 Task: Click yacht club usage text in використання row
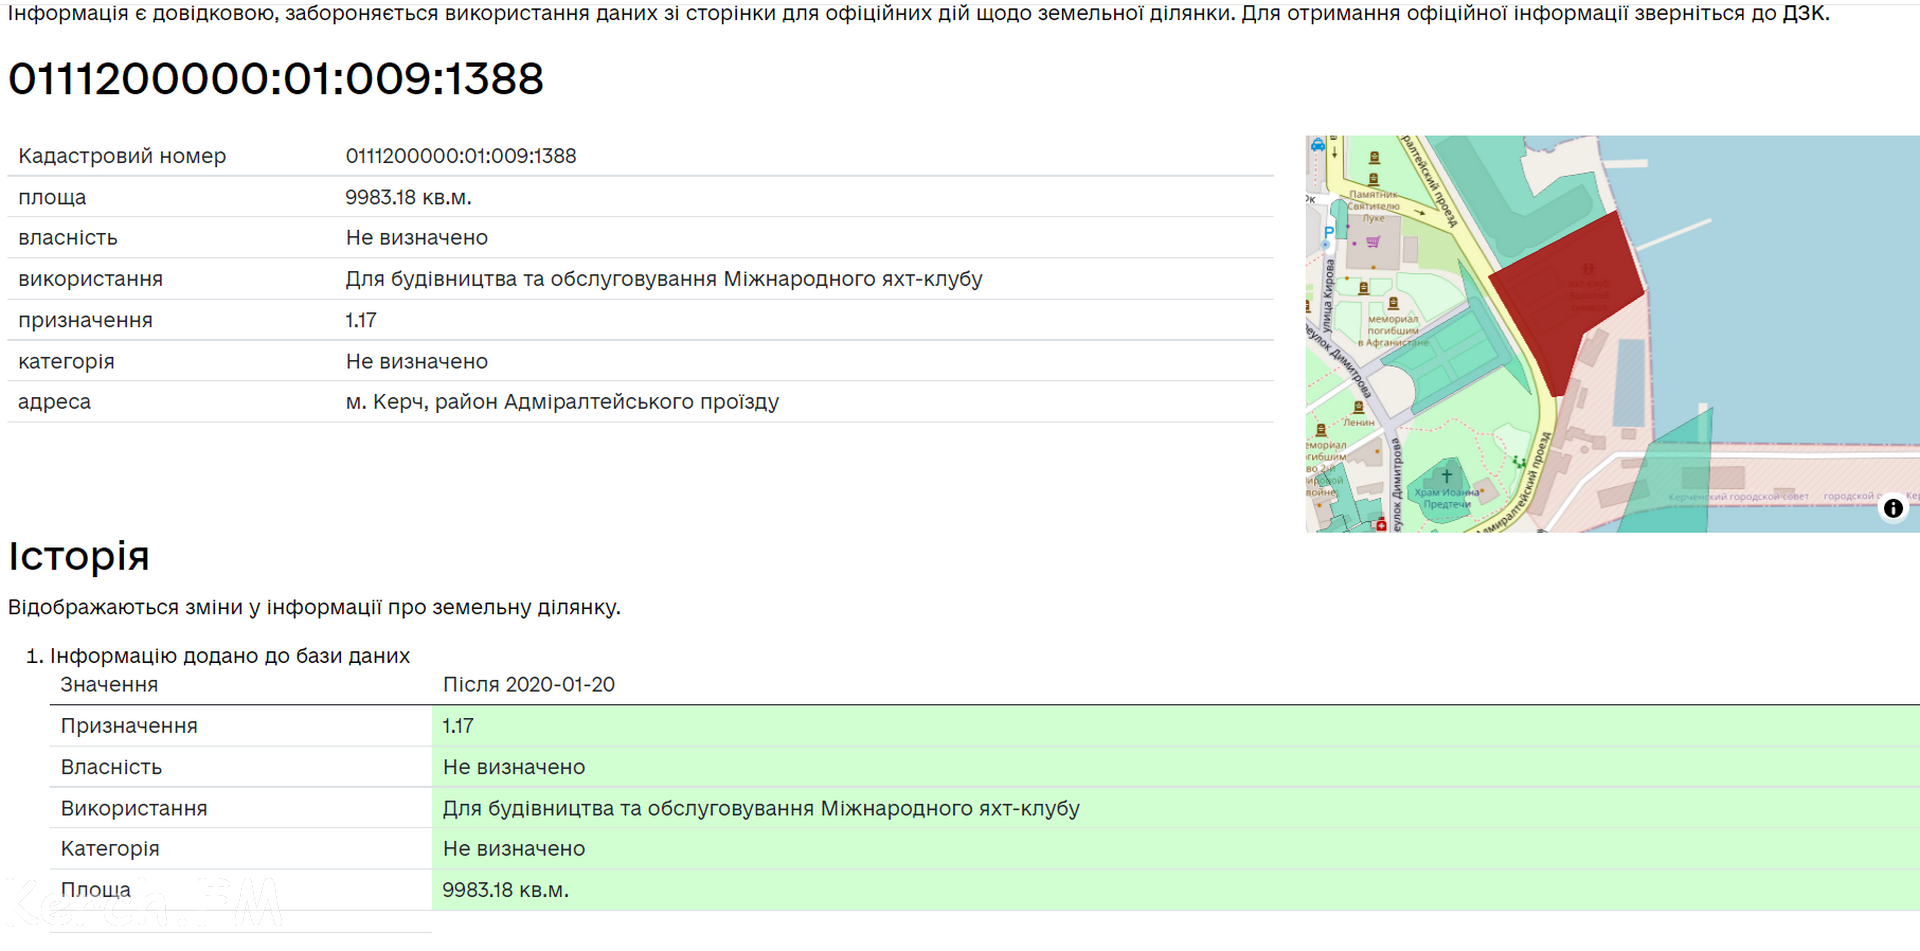664,279
